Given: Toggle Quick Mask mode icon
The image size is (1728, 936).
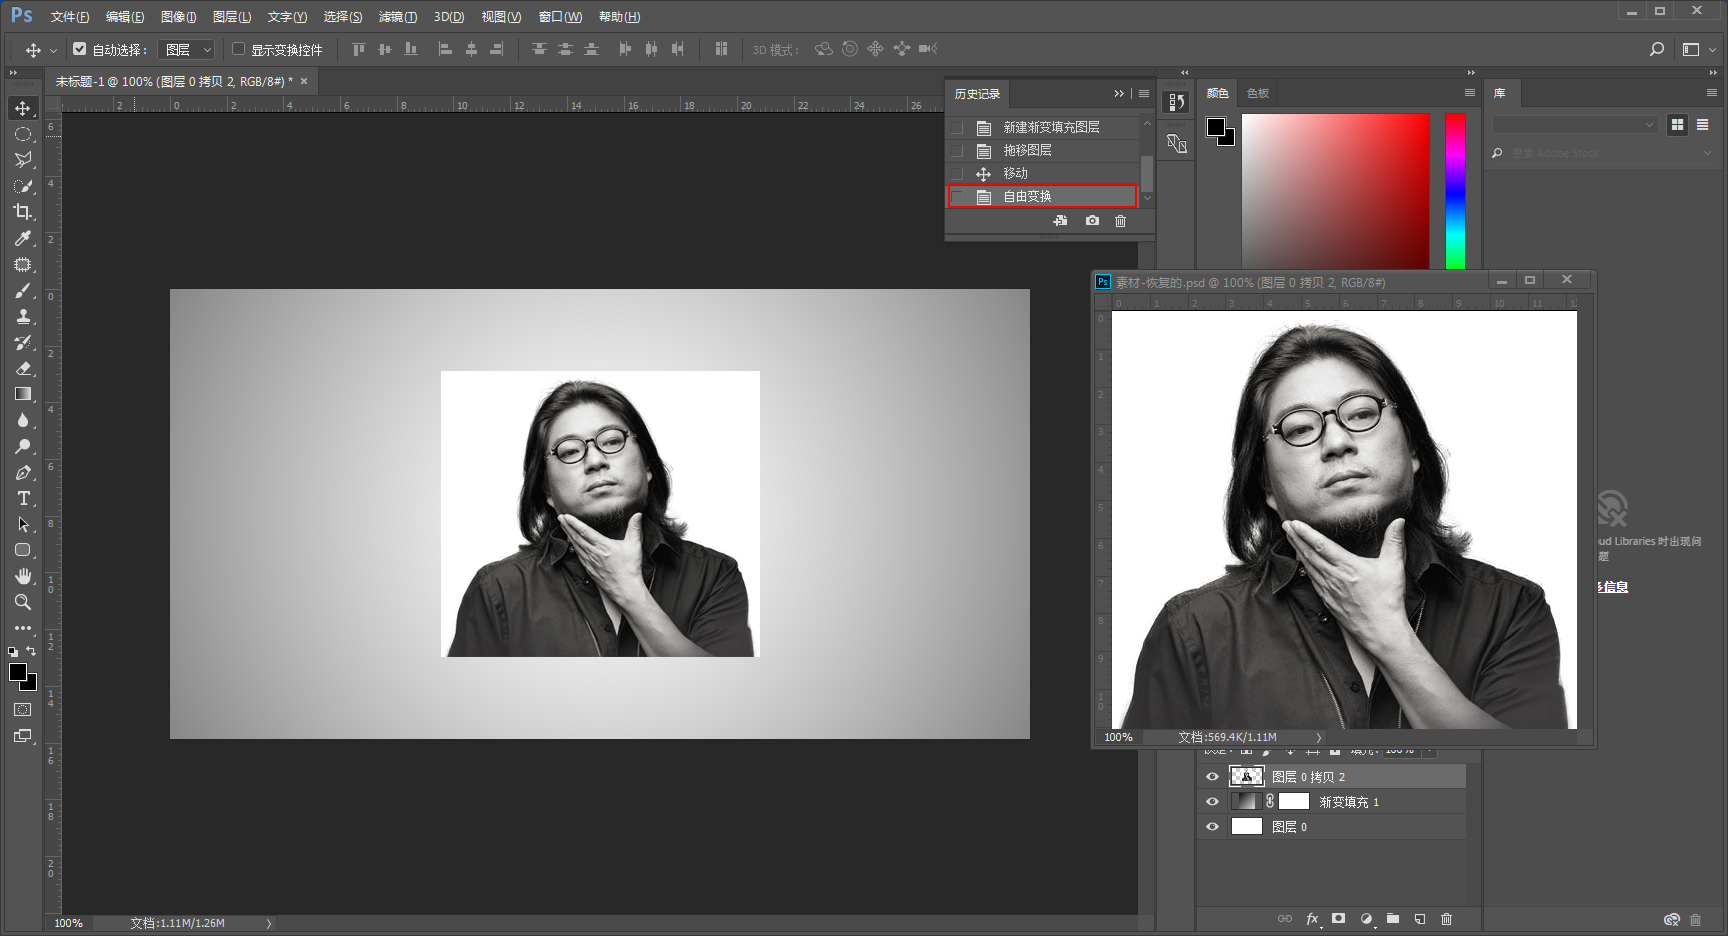Looking at the screenshot, I should [23, 709].
